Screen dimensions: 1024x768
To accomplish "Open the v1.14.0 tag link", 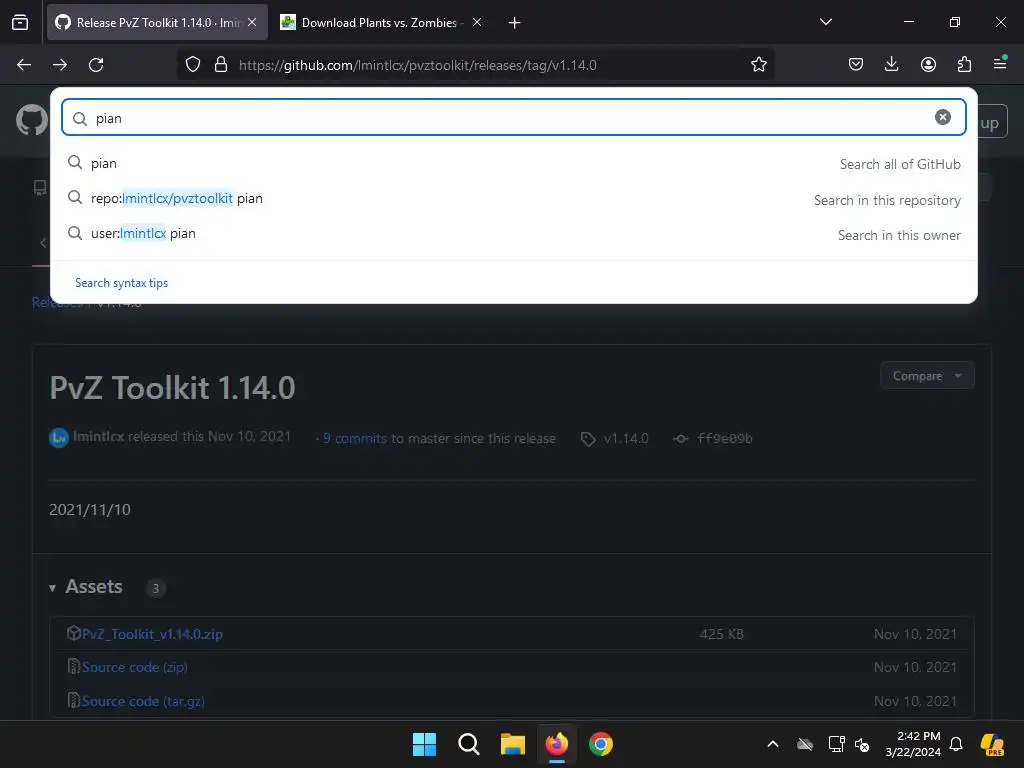I will coord(615,438).
